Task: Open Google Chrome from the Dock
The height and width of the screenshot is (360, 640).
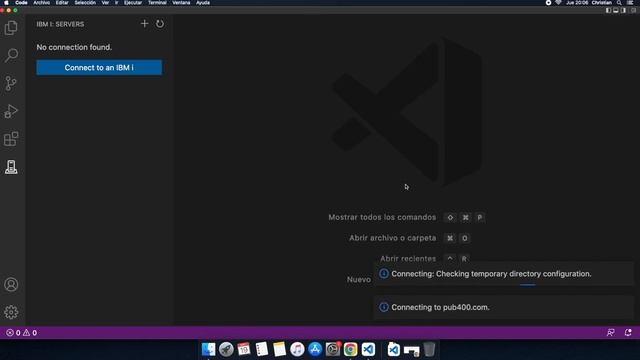Action: [350, 349]
